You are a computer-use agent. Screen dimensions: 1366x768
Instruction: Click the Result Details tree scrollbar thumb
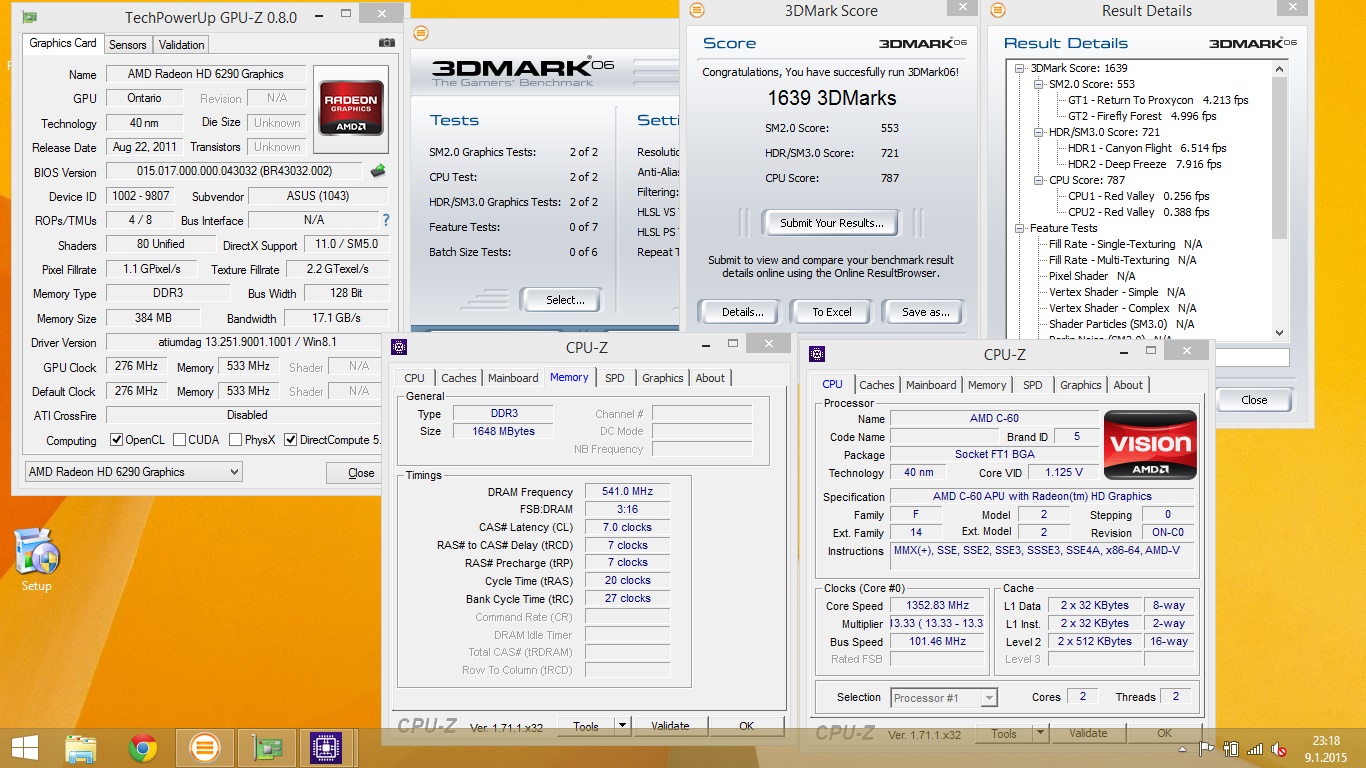pyautogui.click(x=1280, y=158)
